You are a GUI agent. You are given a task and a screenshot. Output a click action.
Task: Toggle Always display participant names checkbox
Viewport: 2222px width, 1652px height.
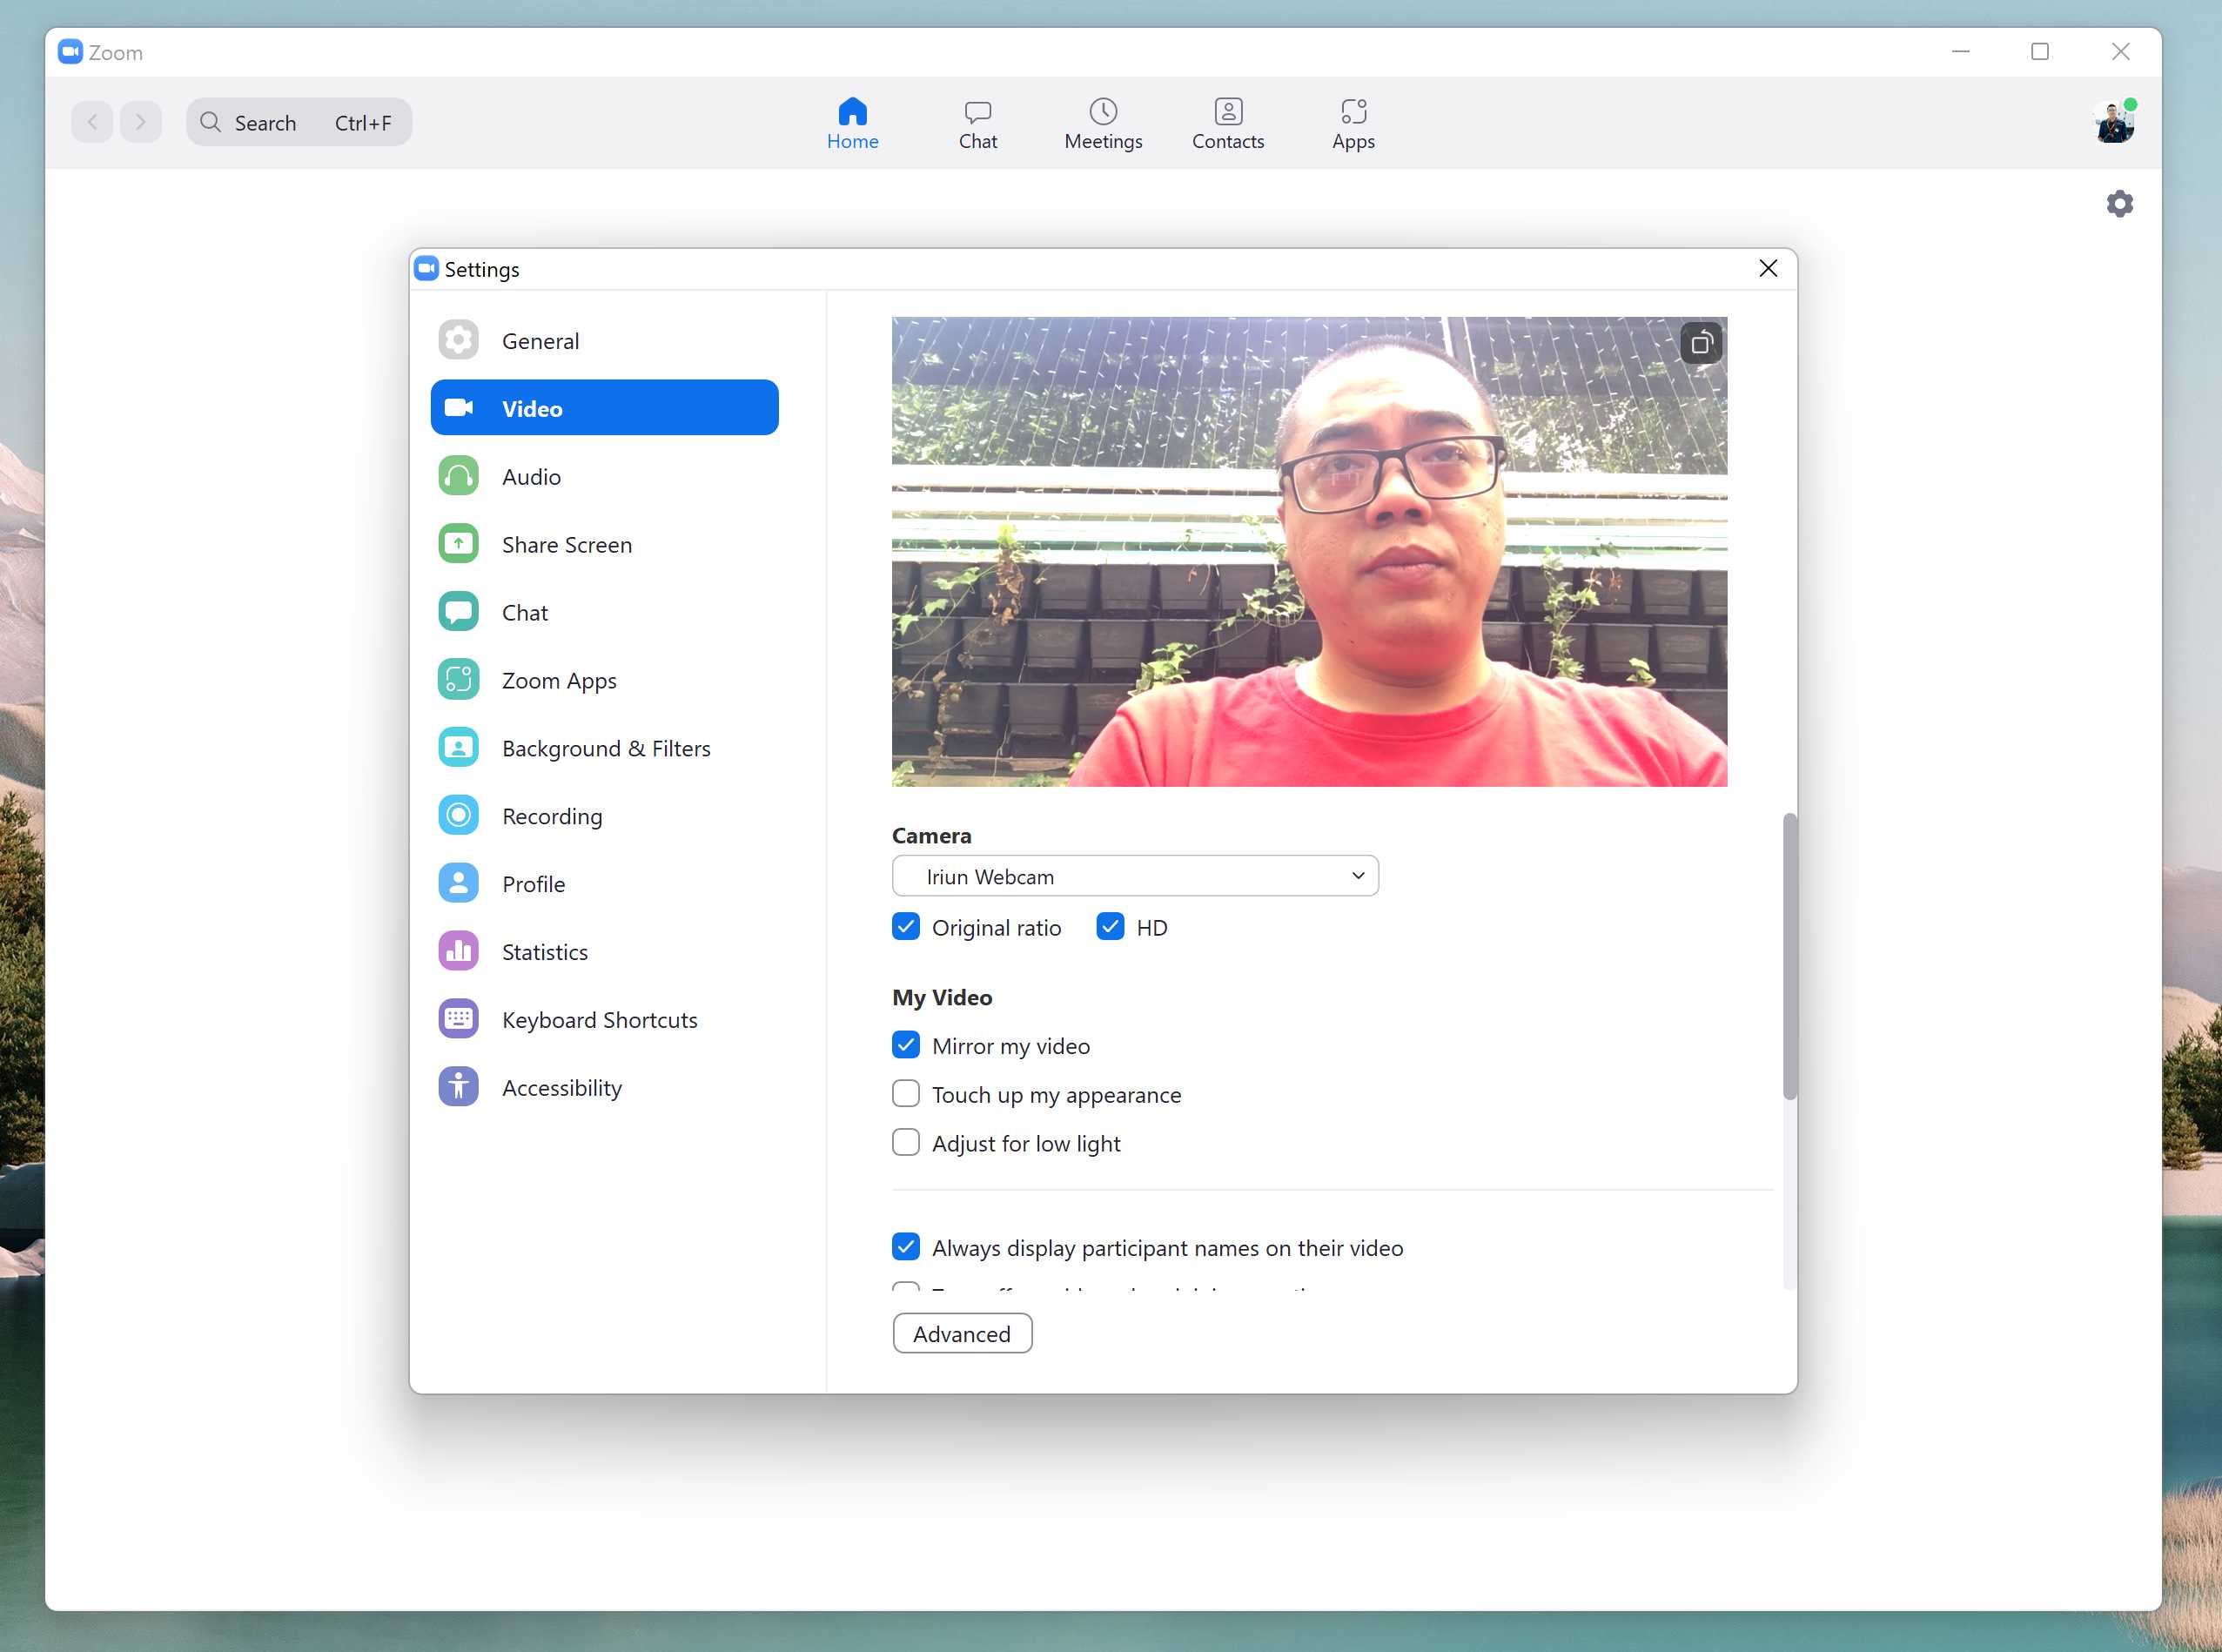click(x=906, y=1247)
